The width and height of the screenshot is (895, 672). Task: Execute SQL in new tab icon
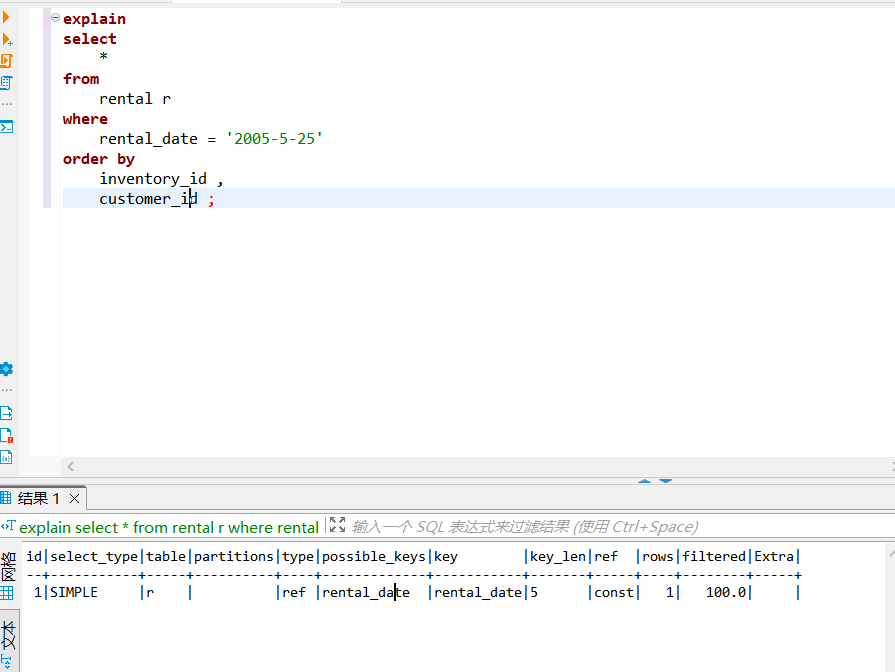point(6,40)
